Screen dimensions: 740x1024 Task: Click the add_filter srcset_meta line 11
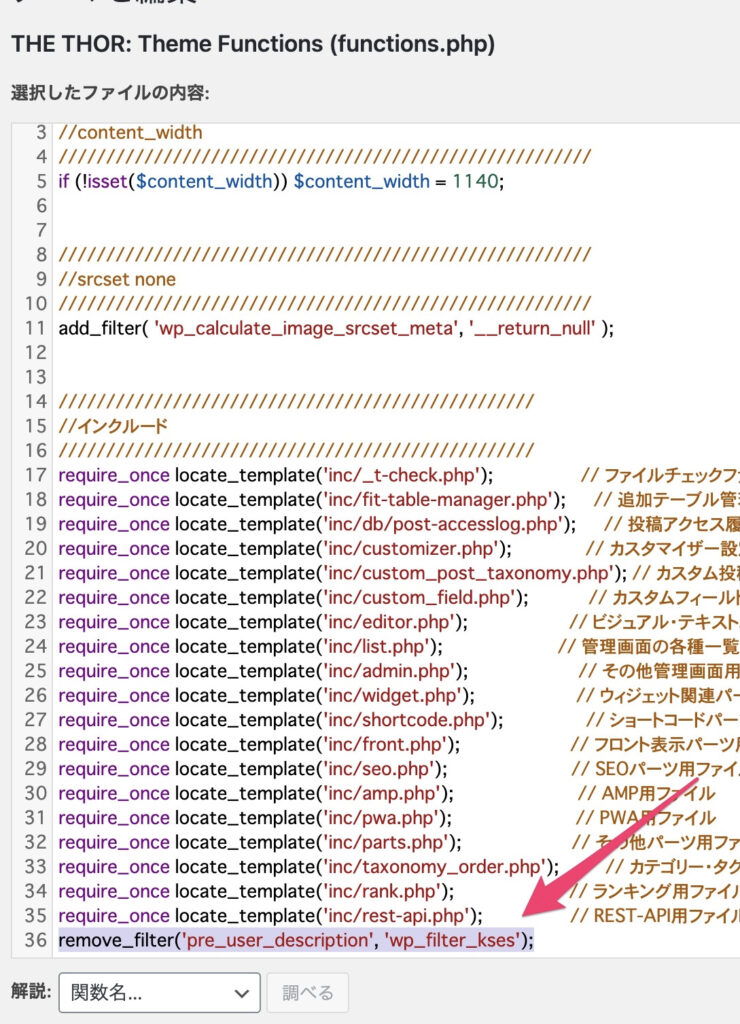coord(336,328)
